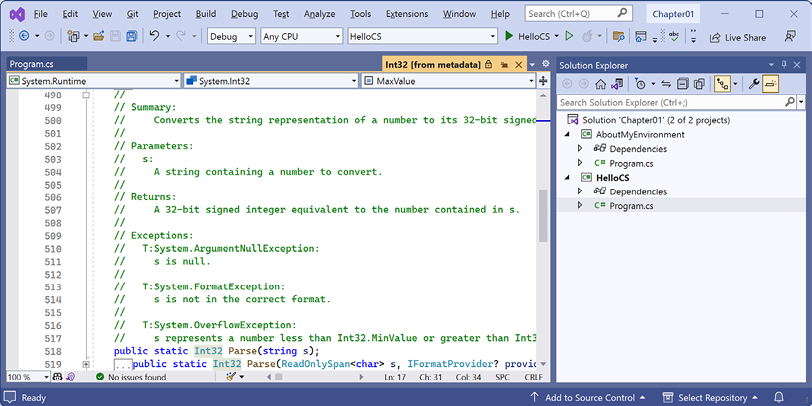Open the File menu

40,14
